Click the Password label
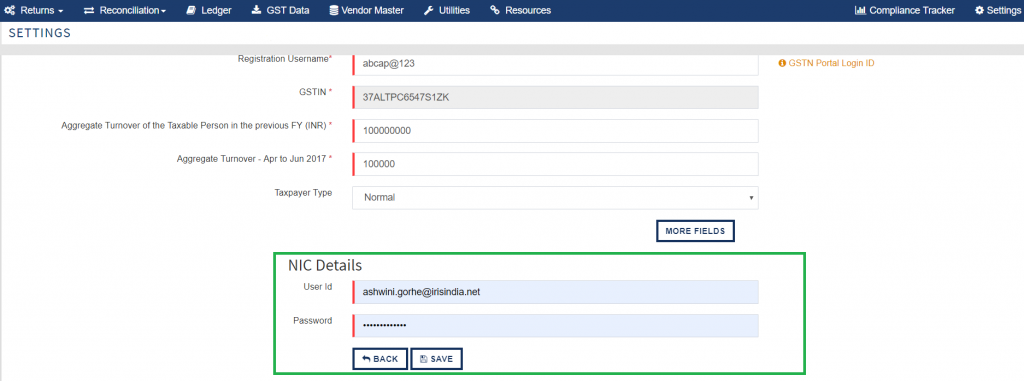 point(312,320)
